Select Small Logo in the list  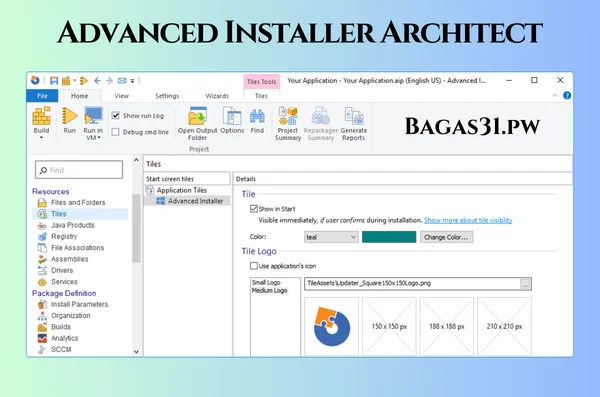(266, 282)
